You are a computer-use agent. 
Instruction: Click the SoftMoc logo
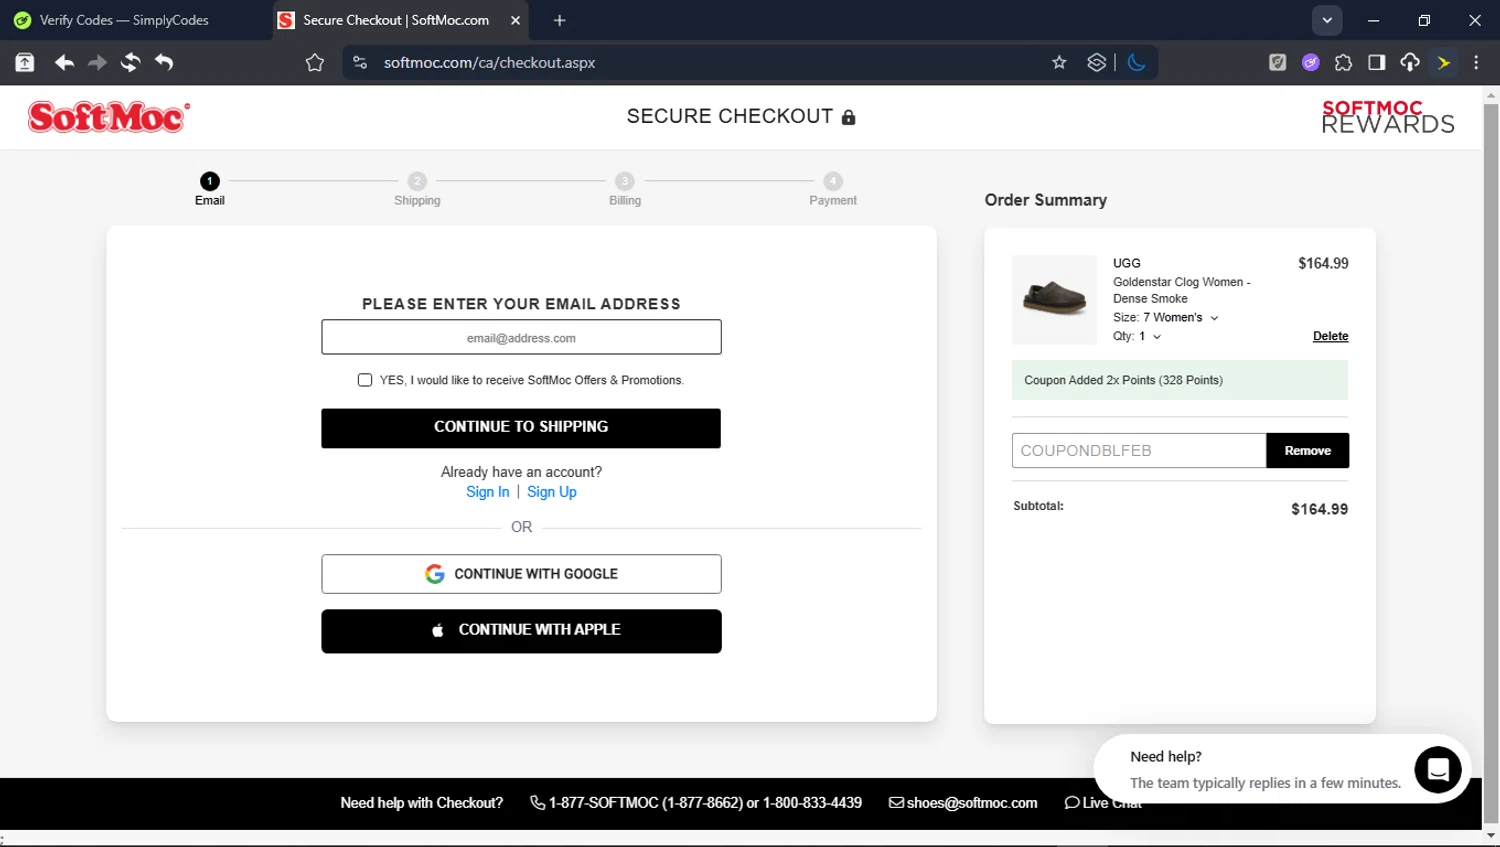click(x=108, y=117)
